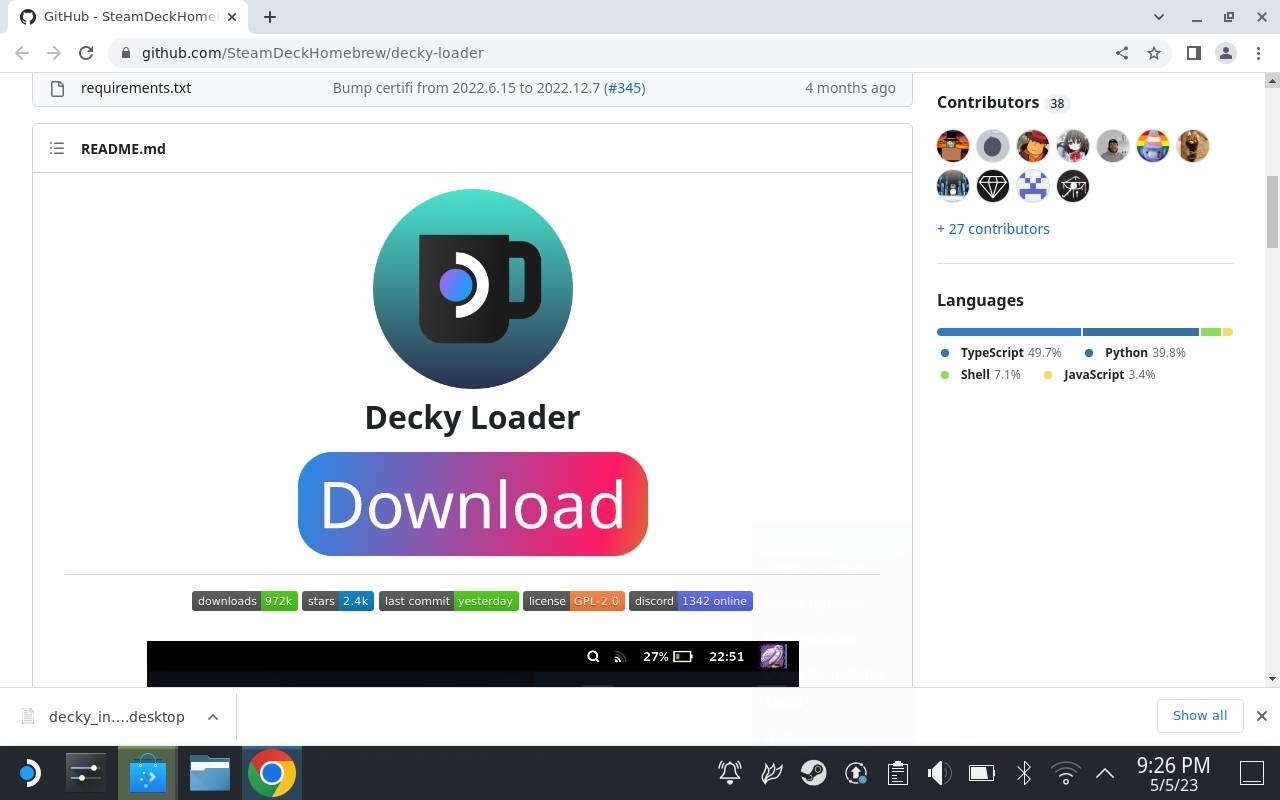The image size is (1280, 800).
Task: Open the + 27 contributors link
Action: [993, 229]
